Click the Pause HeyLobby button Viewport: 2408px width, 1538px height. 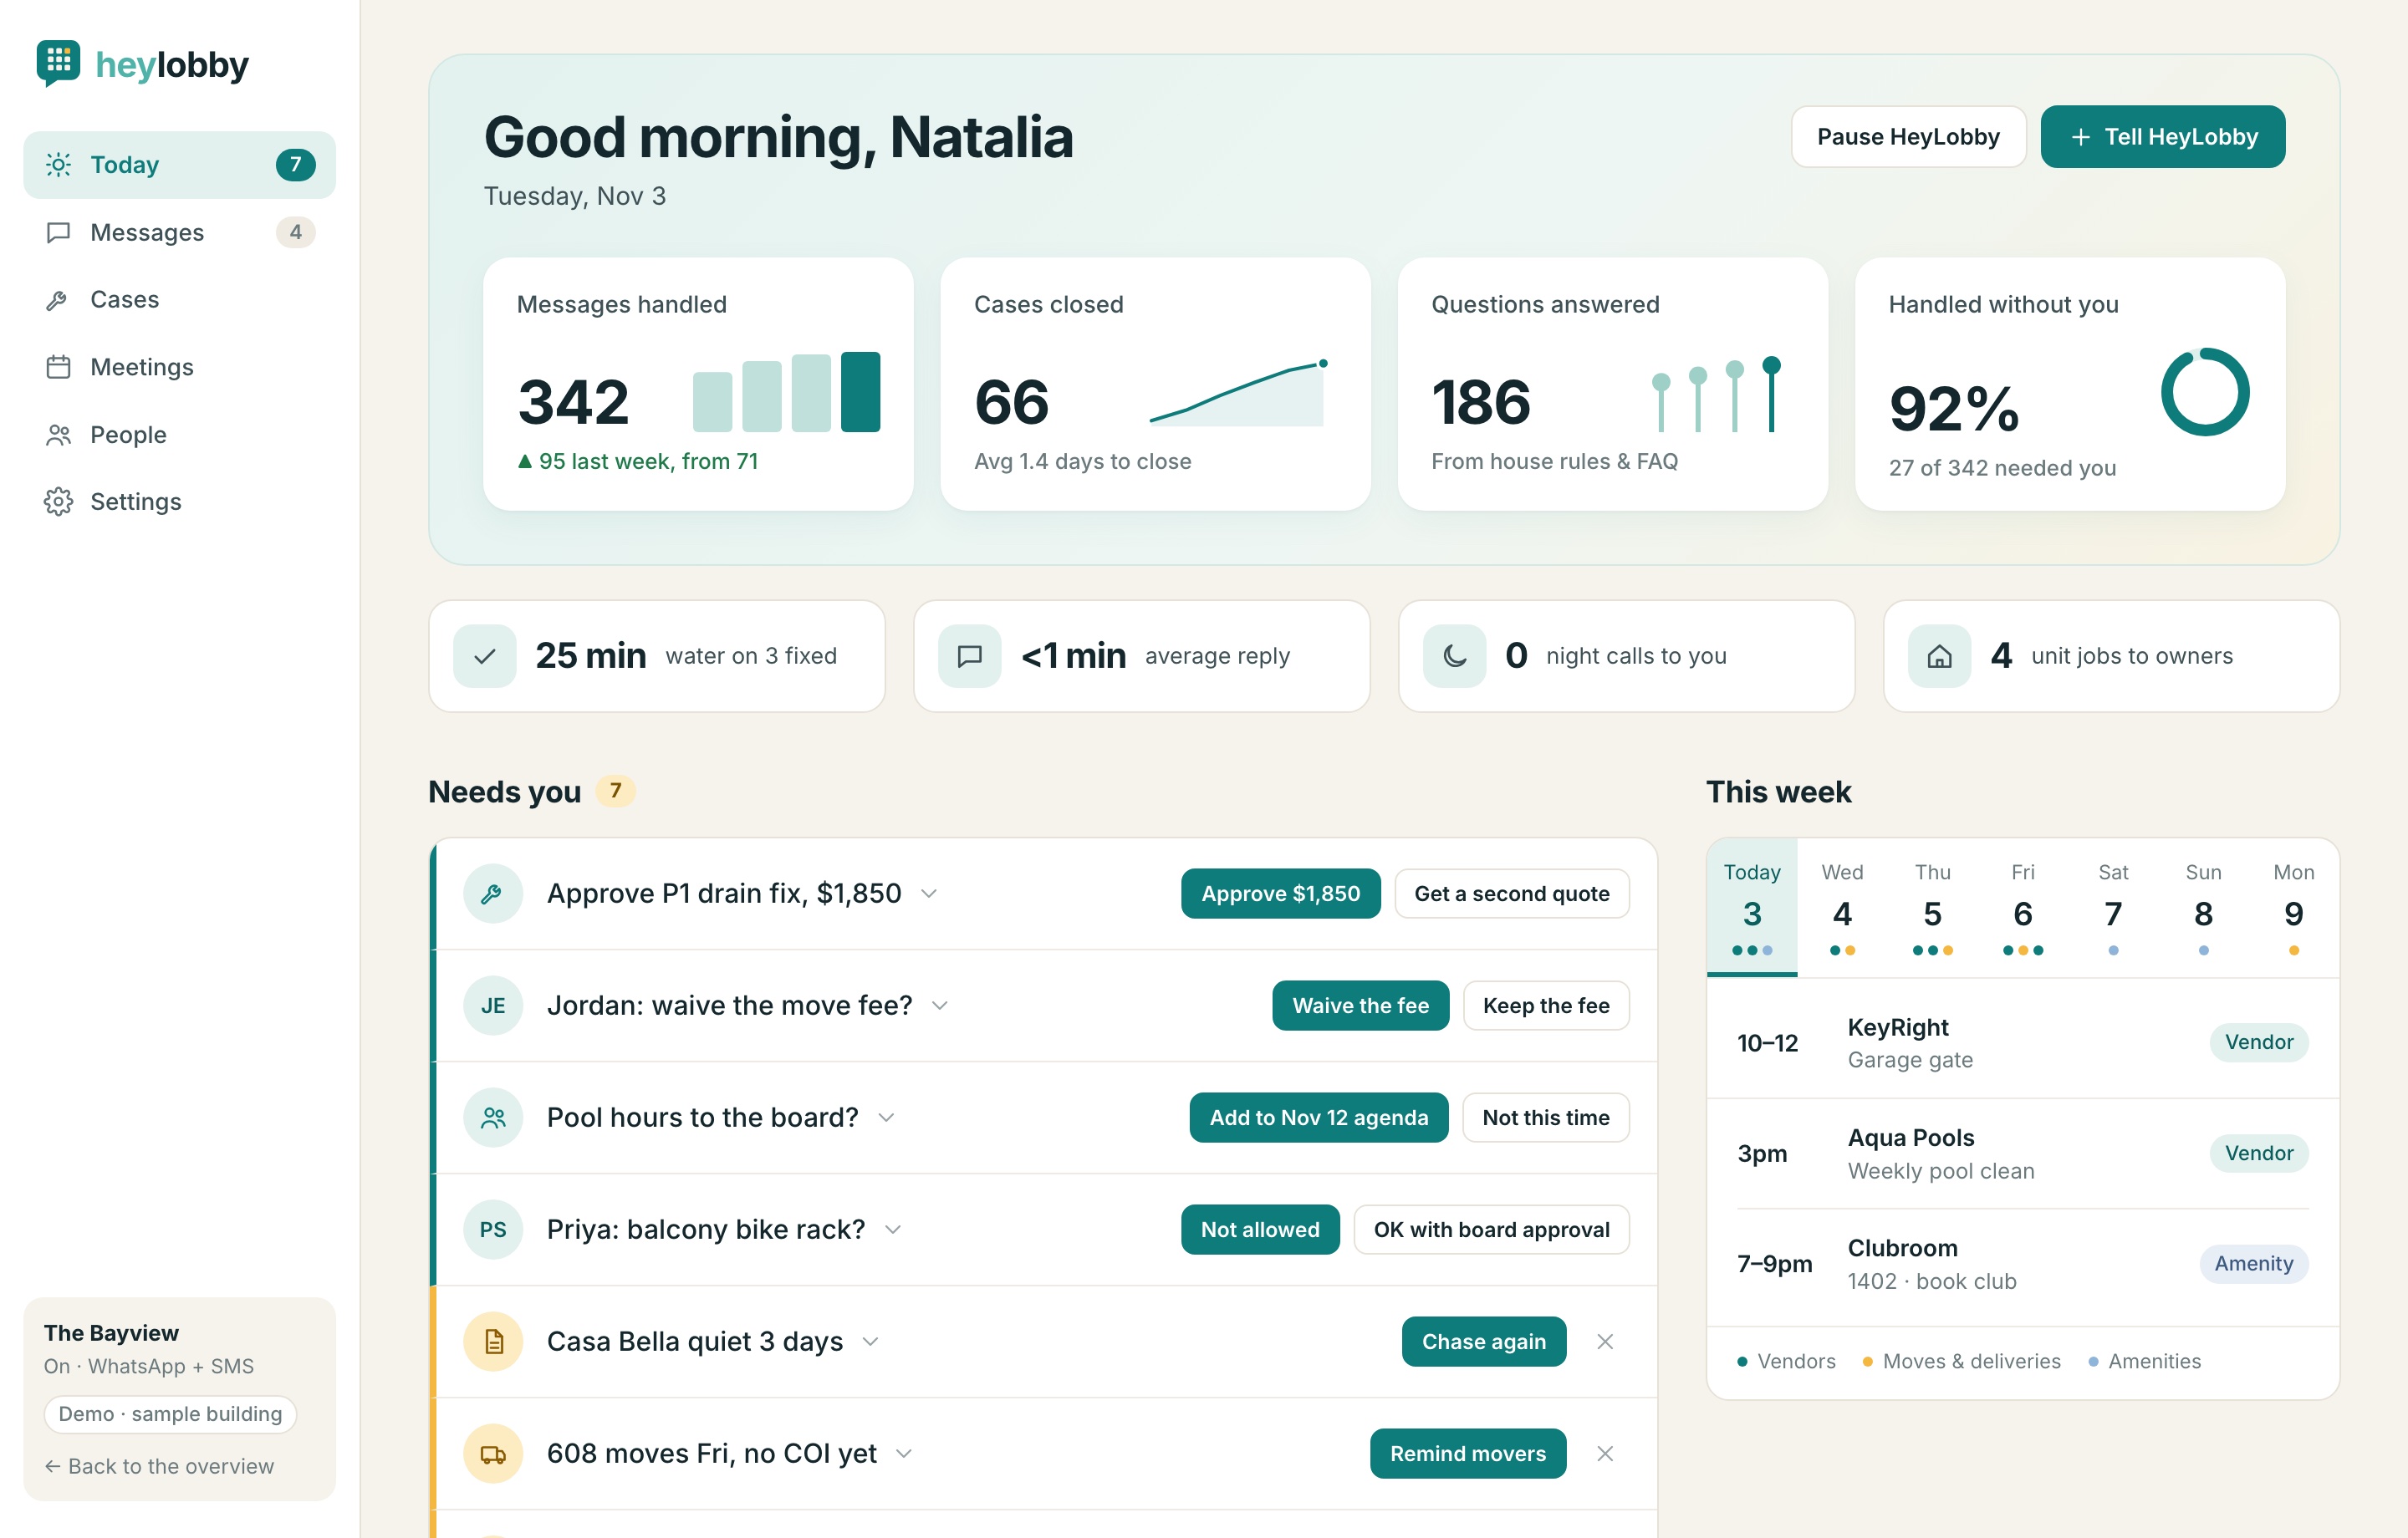pos(1908,136)
